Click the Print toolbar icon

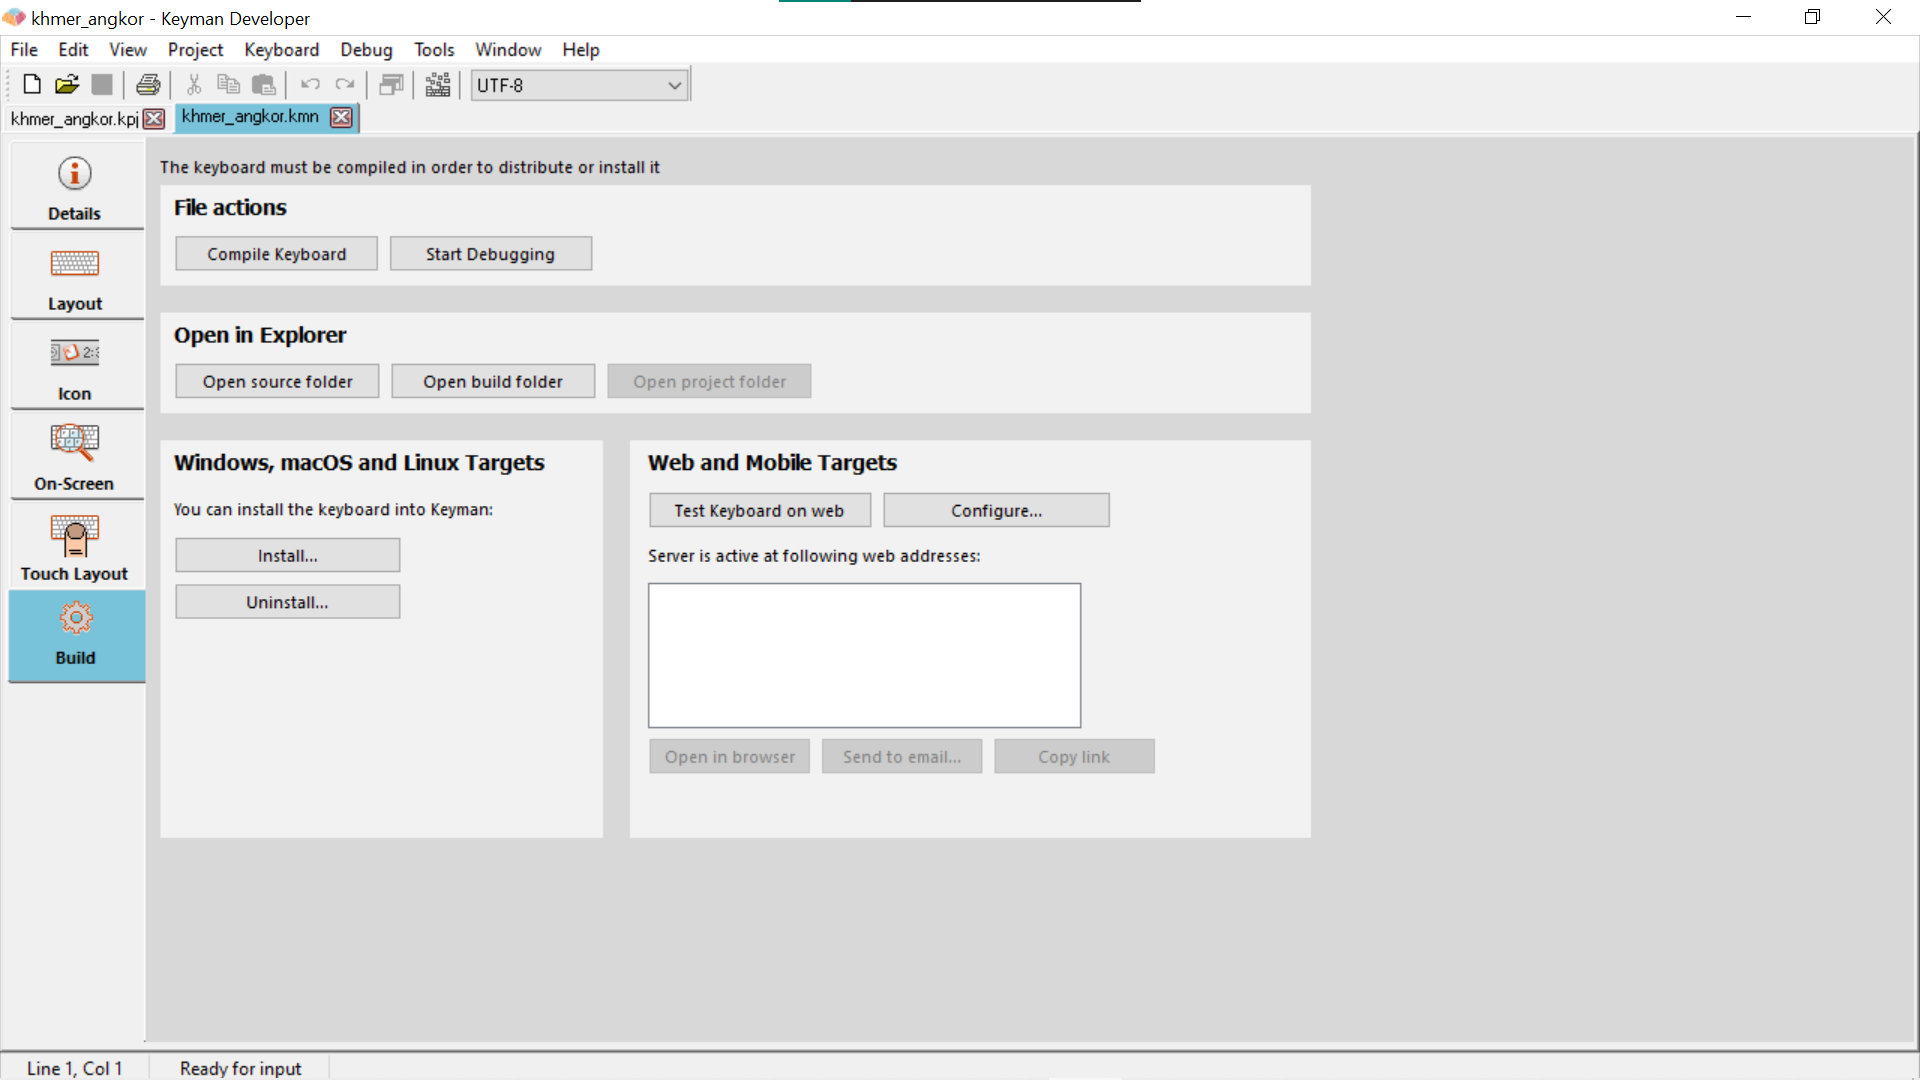[x=148, y=85]
